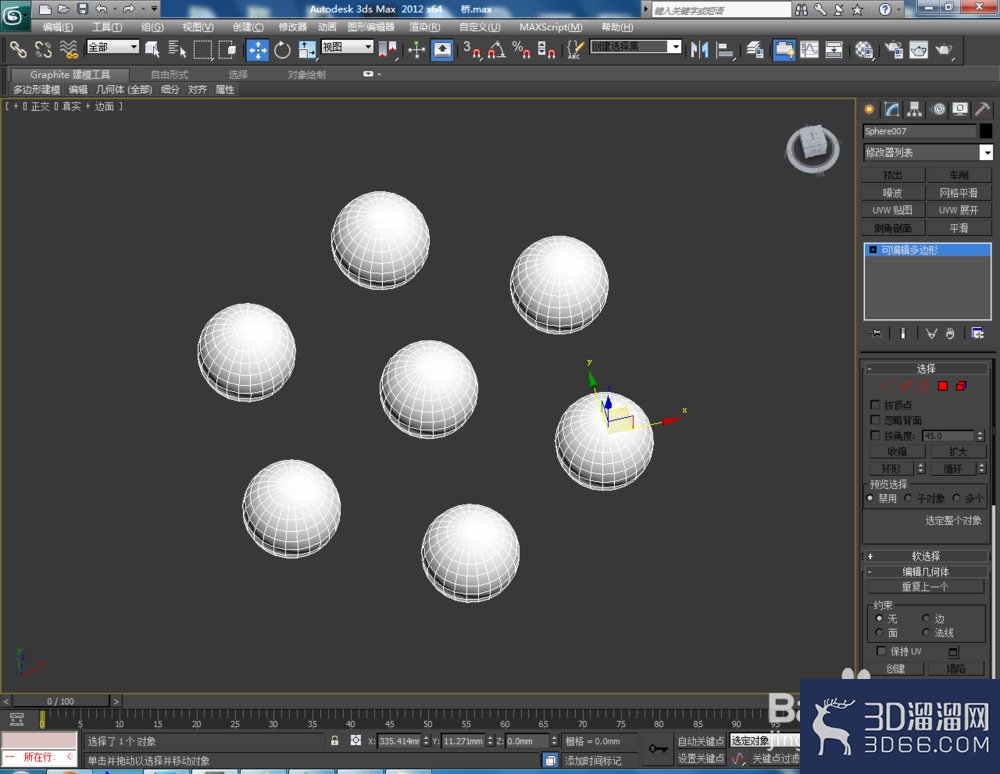Enable the 按角度 checkbox

pyautogui.click(x=875, y=435)
